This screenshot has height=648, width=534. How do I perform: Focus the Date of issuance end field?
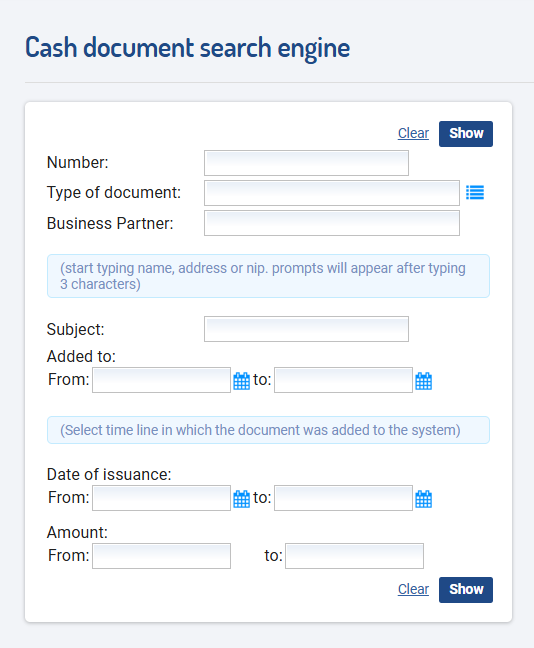(x=343, y=498)
